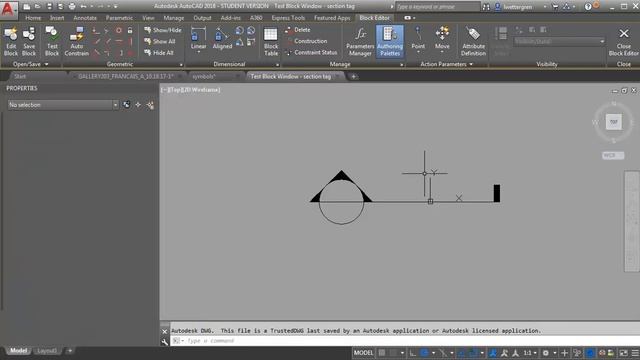
Task: Toggle the grid display in status bar
Action: (382, 353)
